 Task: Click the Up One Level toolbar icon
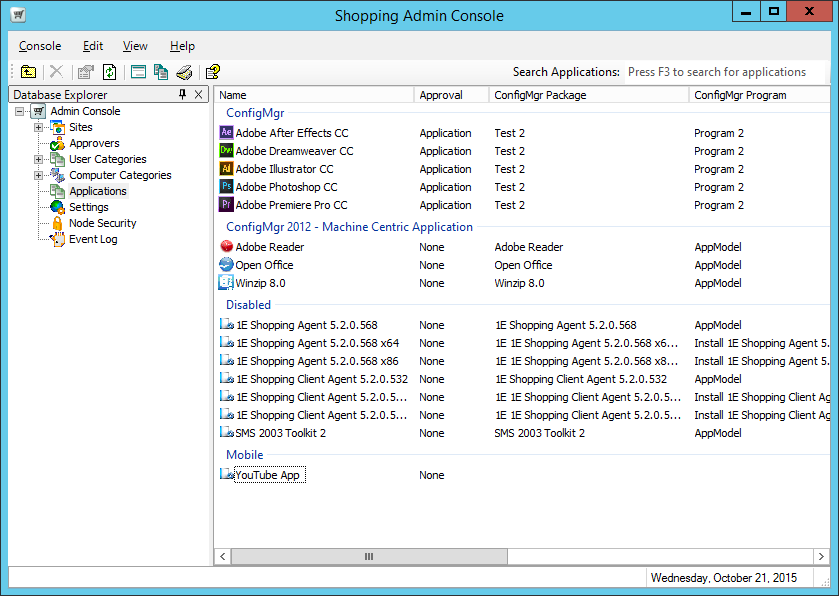(29, 72)
